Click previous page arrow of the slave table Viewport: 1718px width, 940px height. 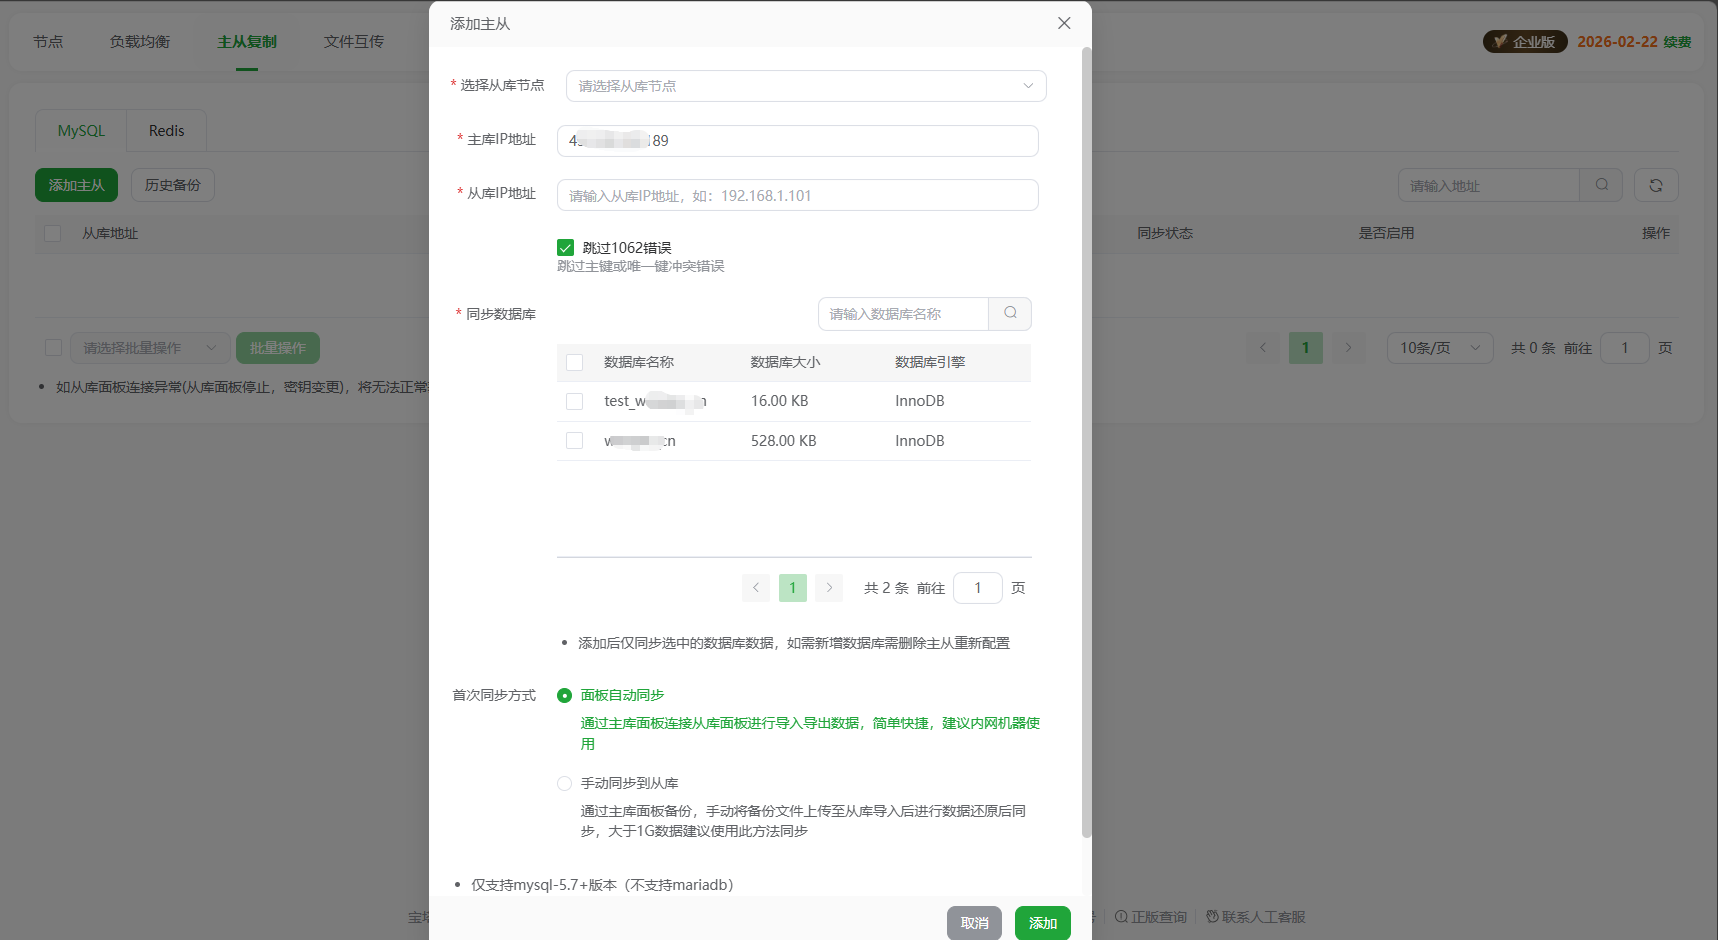click(1262, 347)
